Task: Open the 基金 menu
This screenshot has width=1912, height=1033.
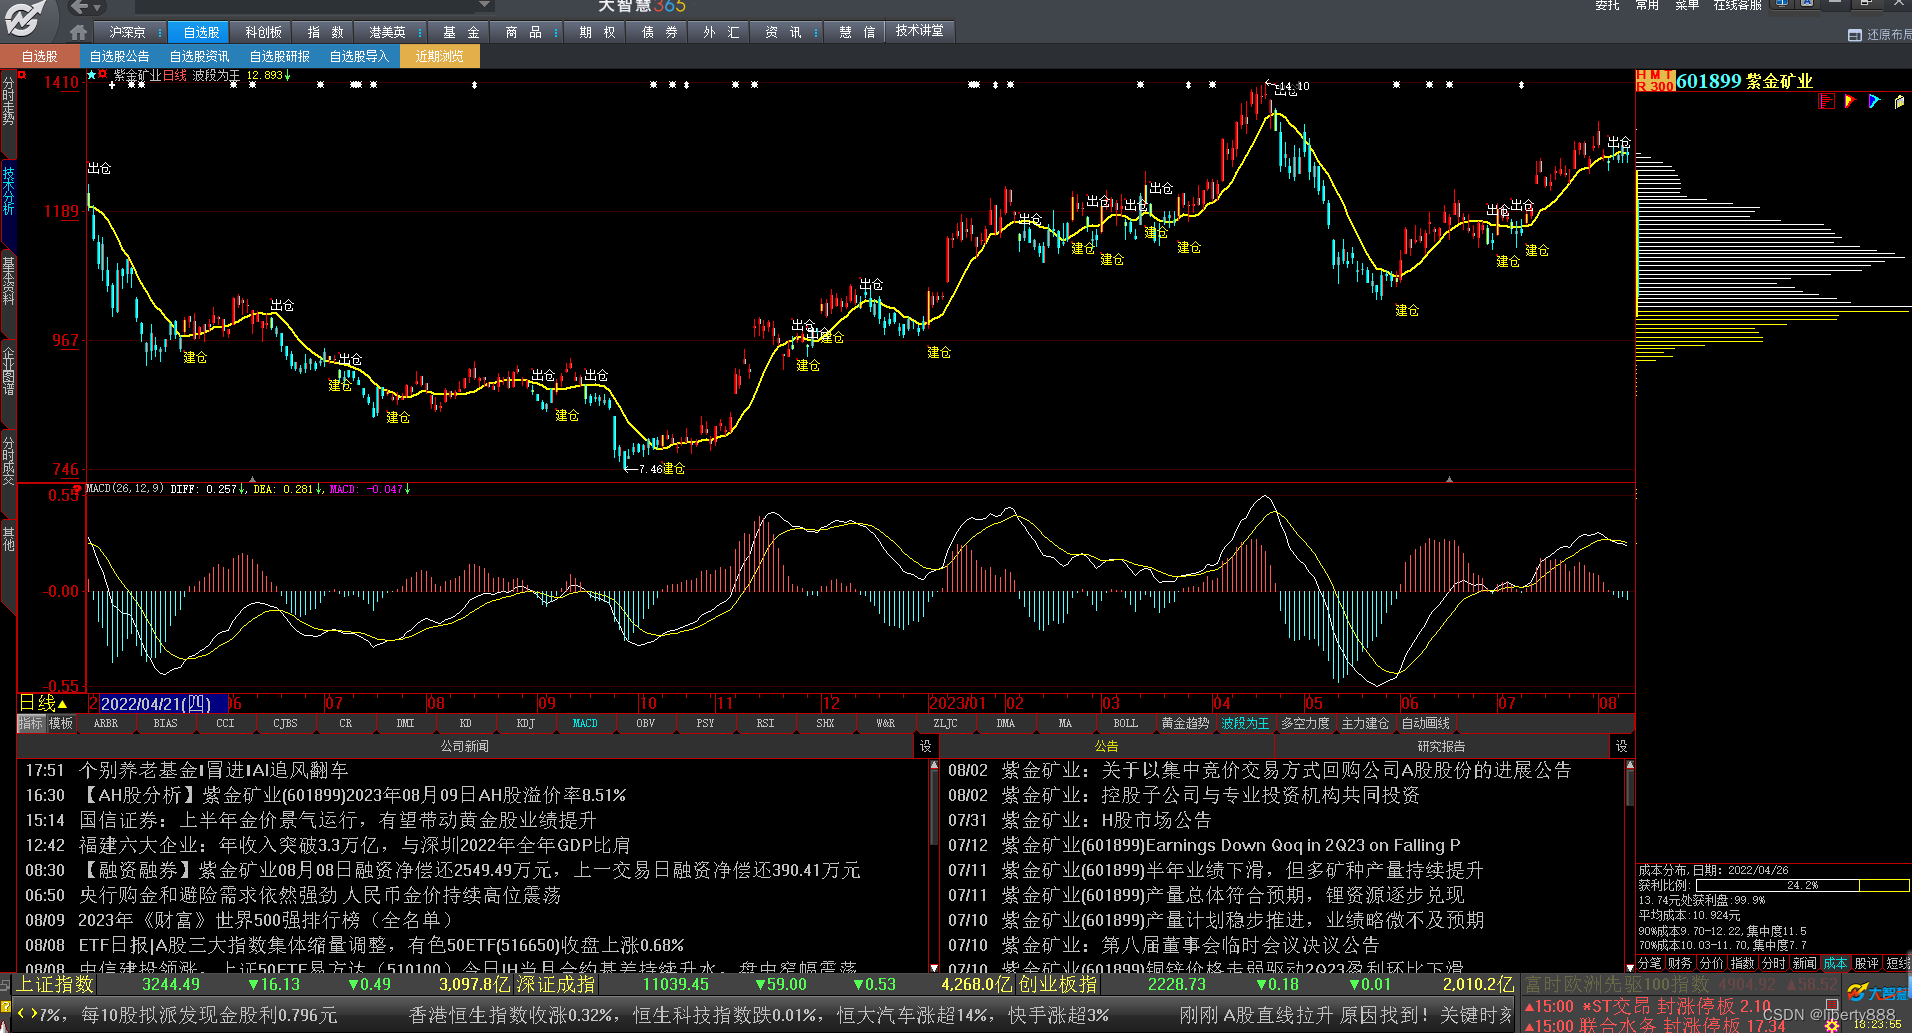Action: tap(461, 32)
